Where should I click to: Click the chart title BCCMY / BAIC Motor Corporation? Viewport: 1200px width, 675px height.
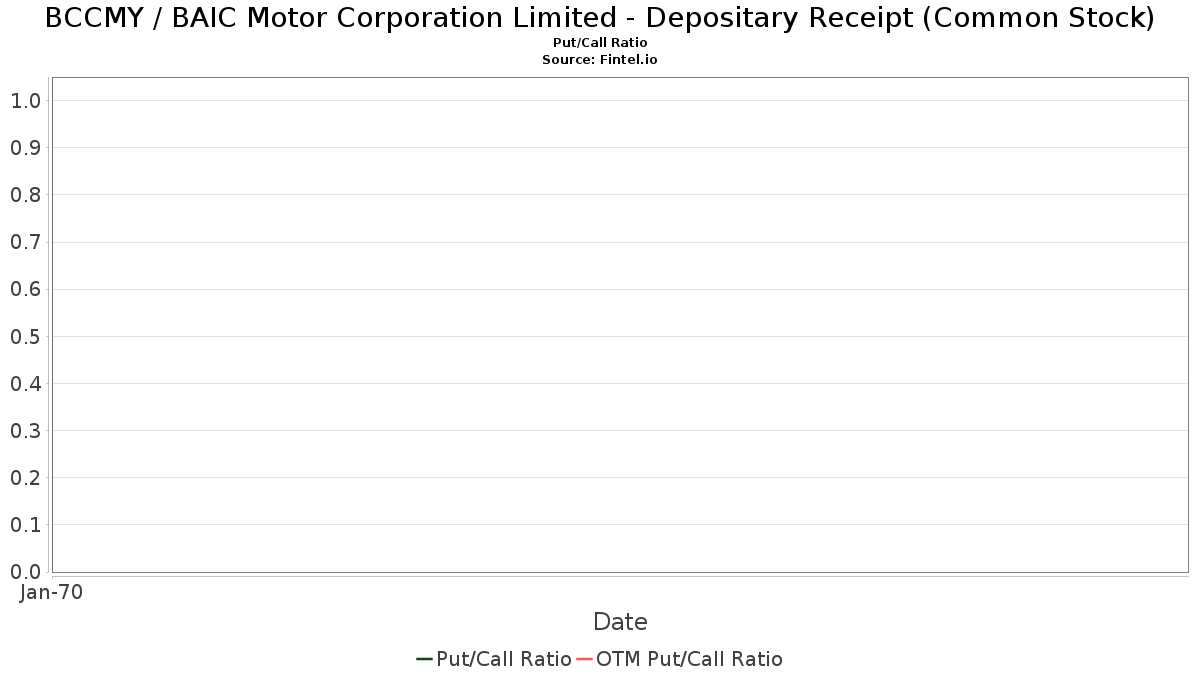click(x=600, y=18)
